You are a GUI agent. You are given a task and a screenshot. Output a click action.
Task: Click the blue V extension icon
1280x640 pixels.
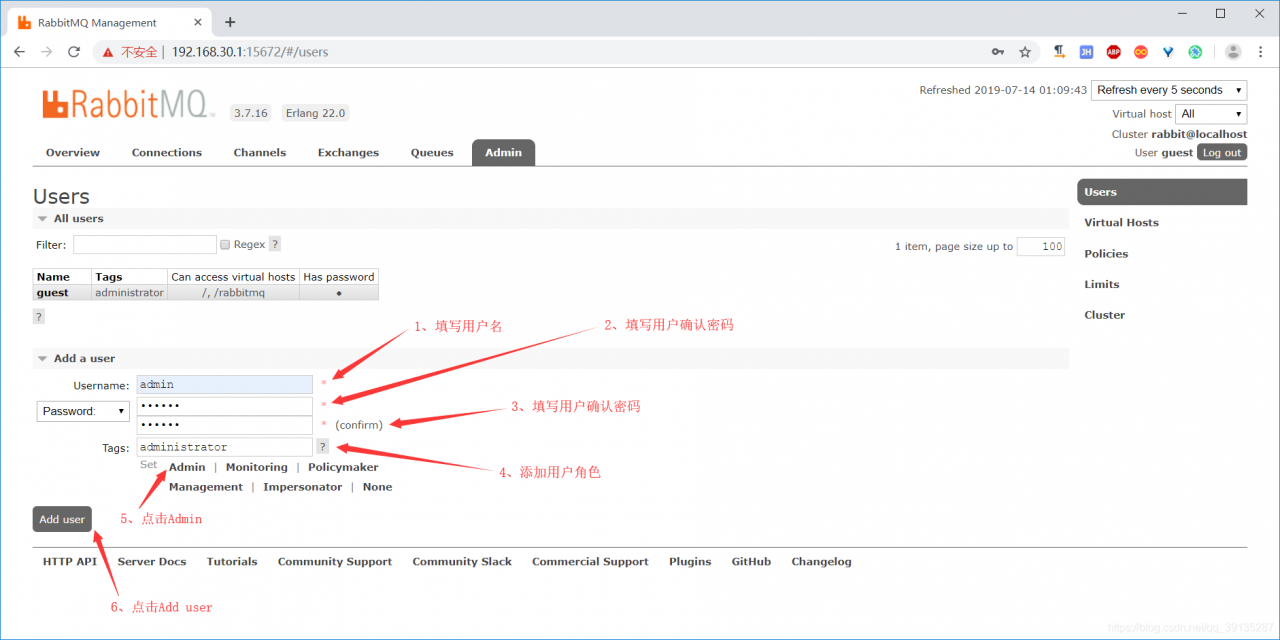click(x=1167, y=52)
